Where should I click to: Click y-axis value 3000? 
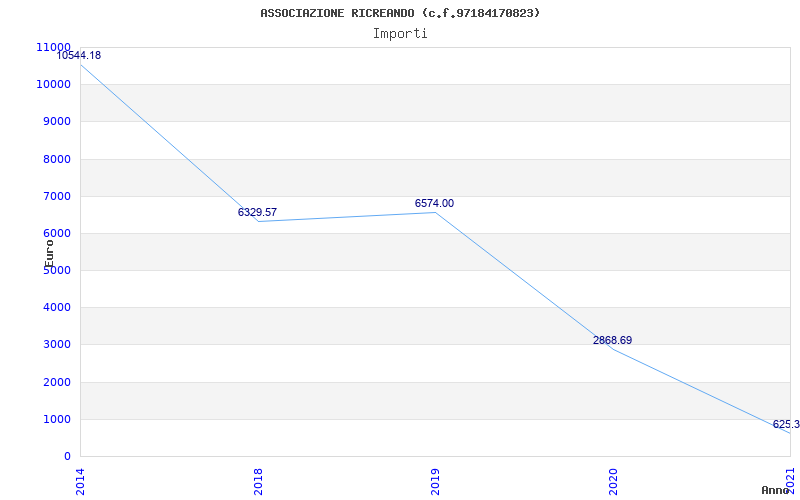(56, 344)
